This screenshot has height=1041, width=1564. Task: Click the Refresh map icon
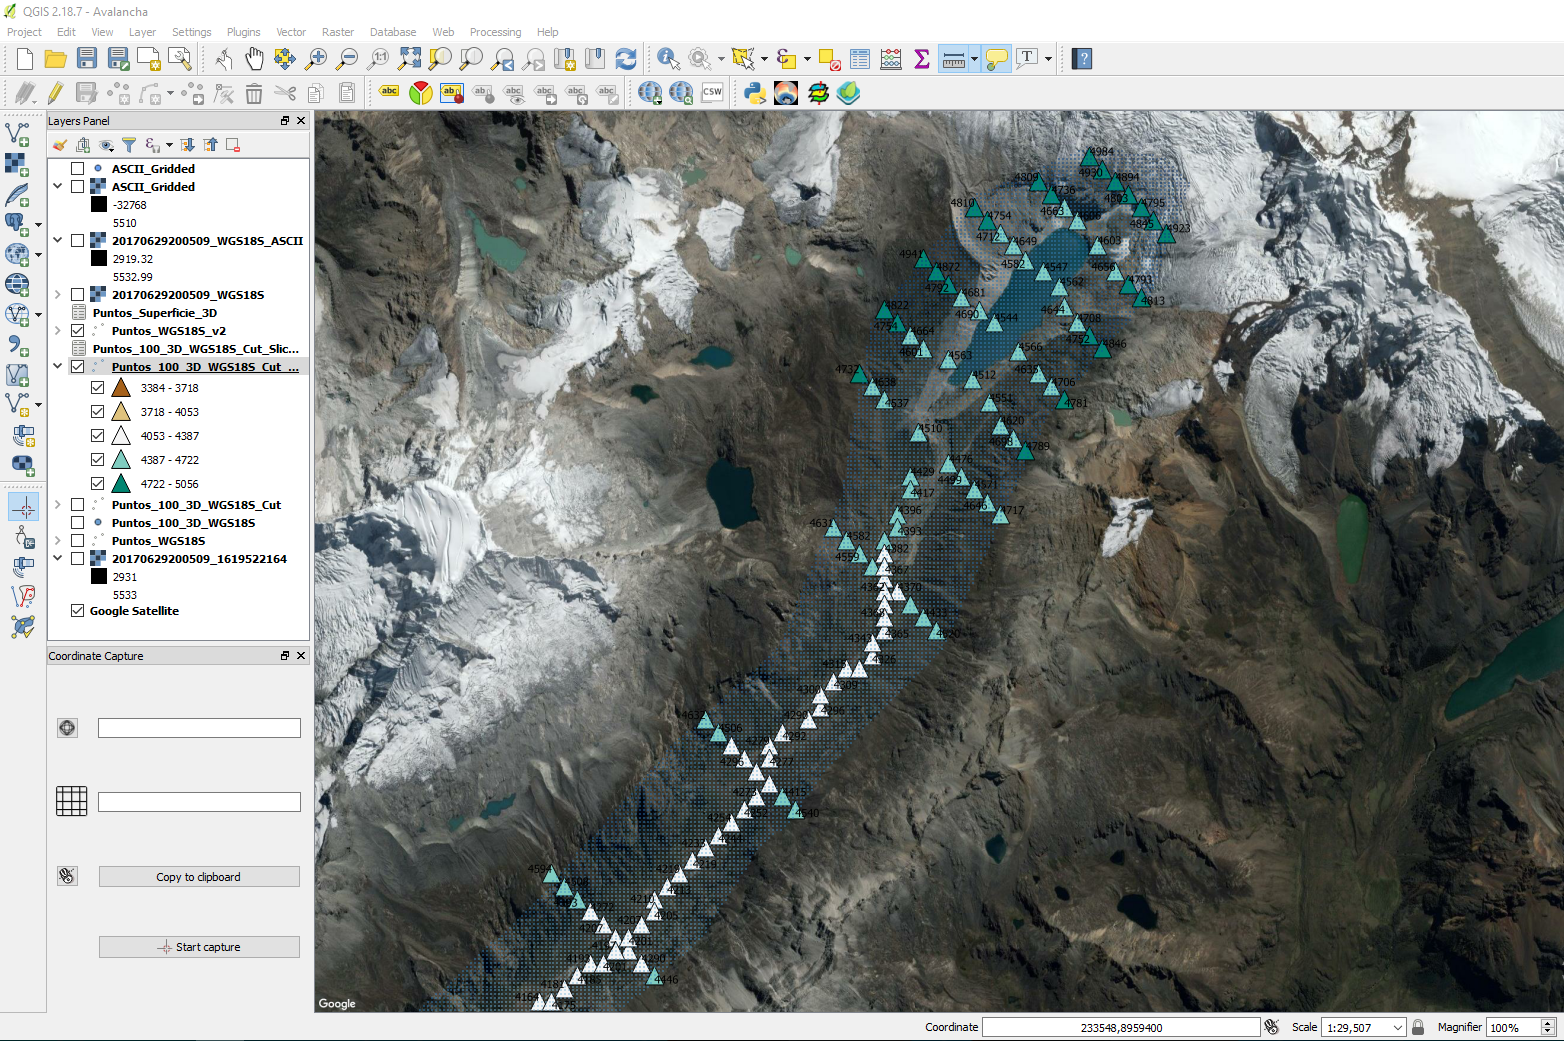pyautogui.click(x=626, y=59)
